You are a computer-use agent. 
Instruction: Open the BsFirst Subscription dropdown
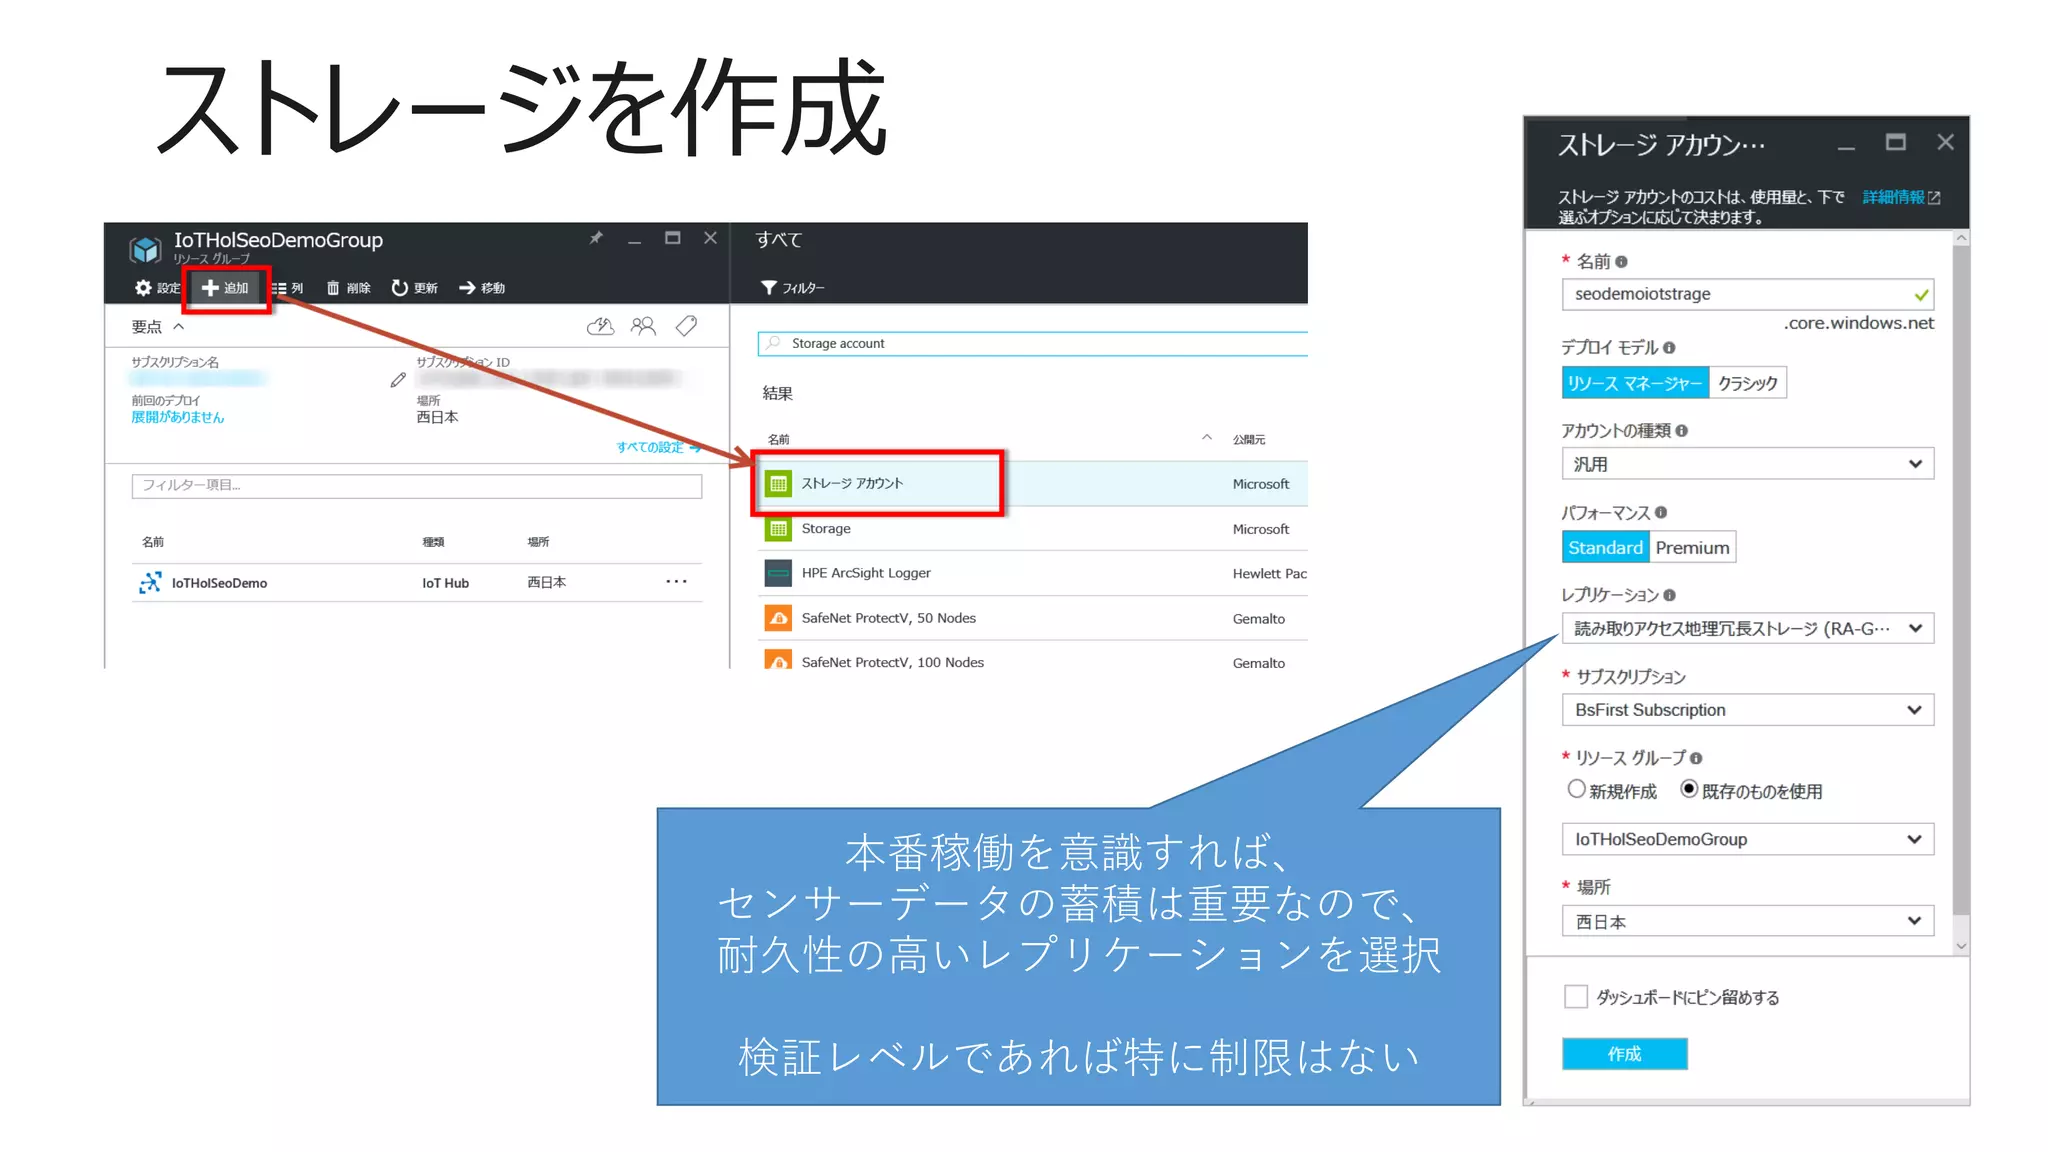point(1747,710)
